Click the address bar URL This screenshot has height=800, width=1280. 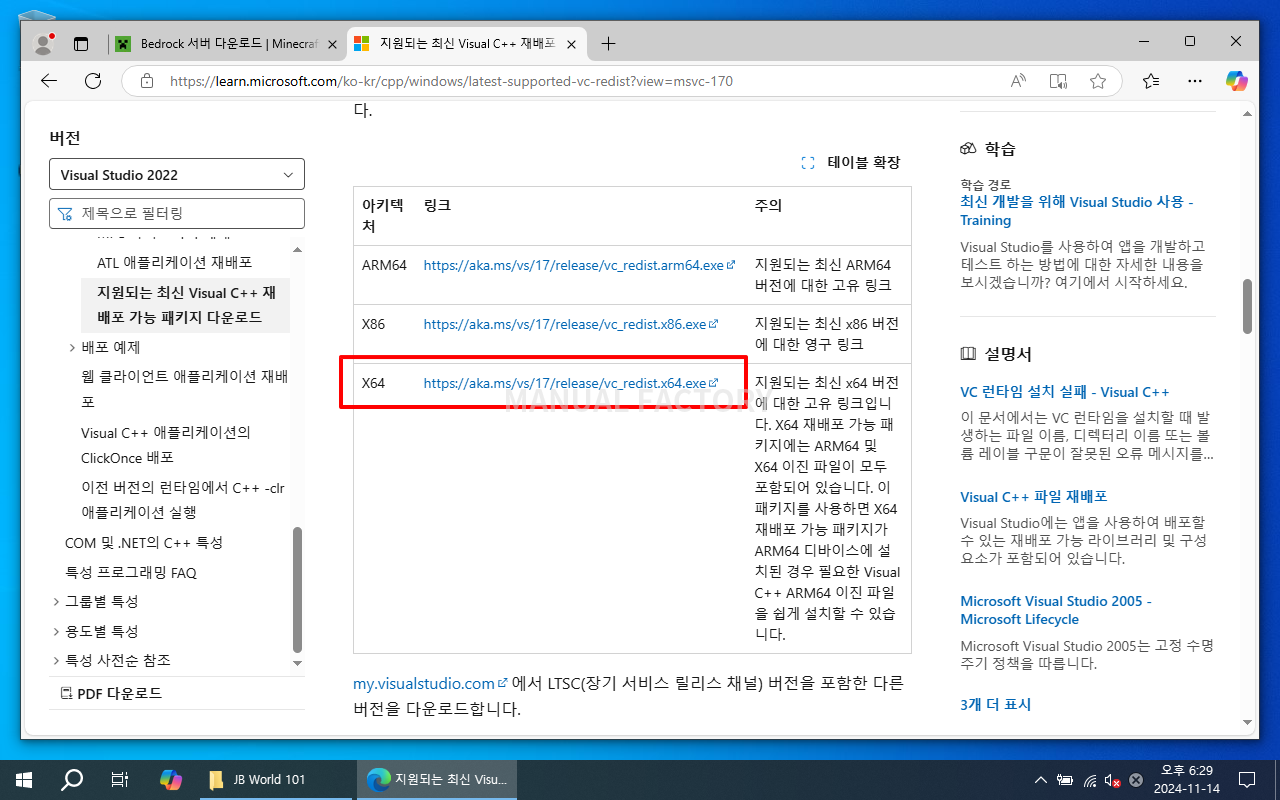(x=451, y=81)
